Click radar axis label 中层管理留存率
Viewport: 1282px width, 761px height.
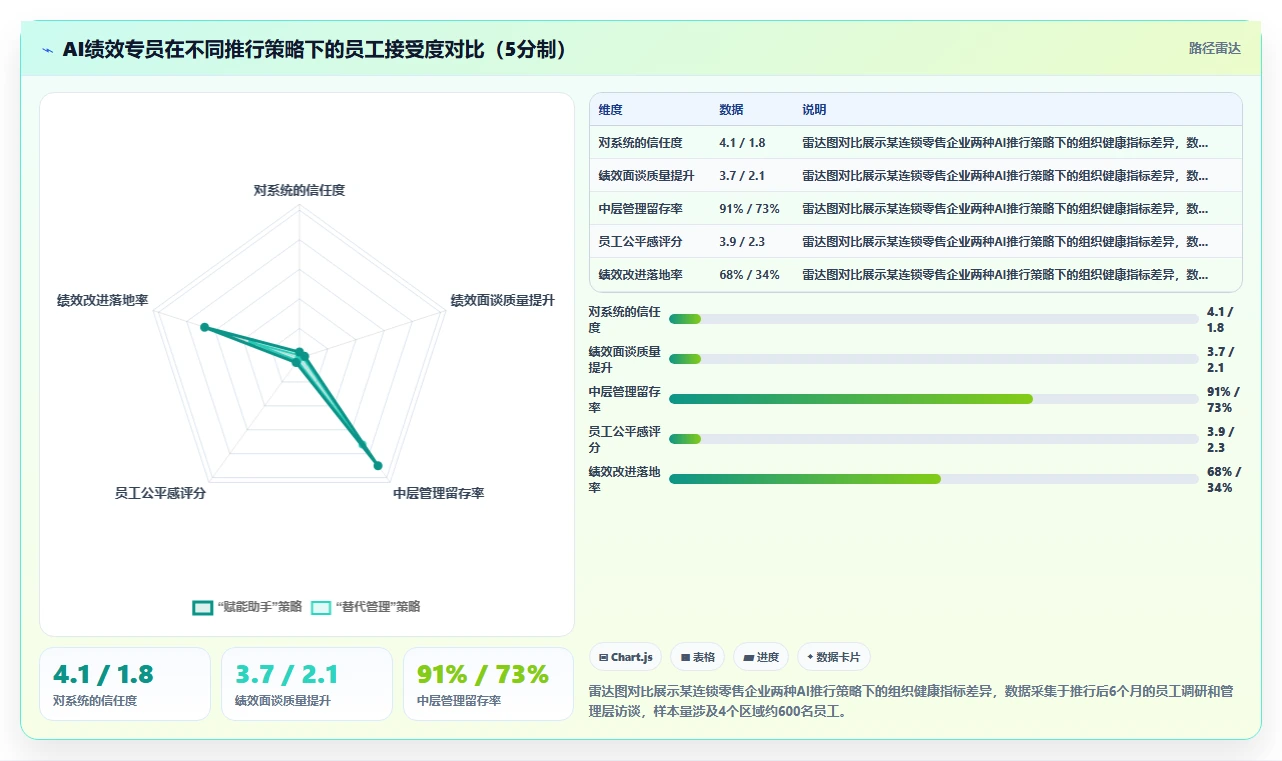(x=438, y=493)
